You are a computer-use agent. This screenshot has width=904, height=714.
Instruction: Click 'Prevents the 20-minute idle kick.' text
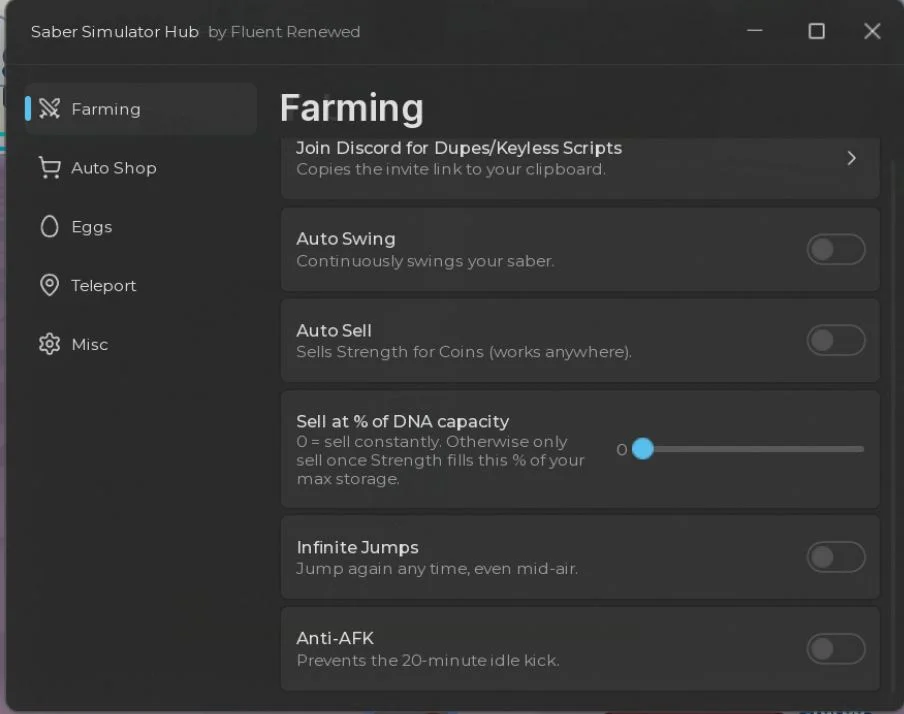tap(428, 660)
